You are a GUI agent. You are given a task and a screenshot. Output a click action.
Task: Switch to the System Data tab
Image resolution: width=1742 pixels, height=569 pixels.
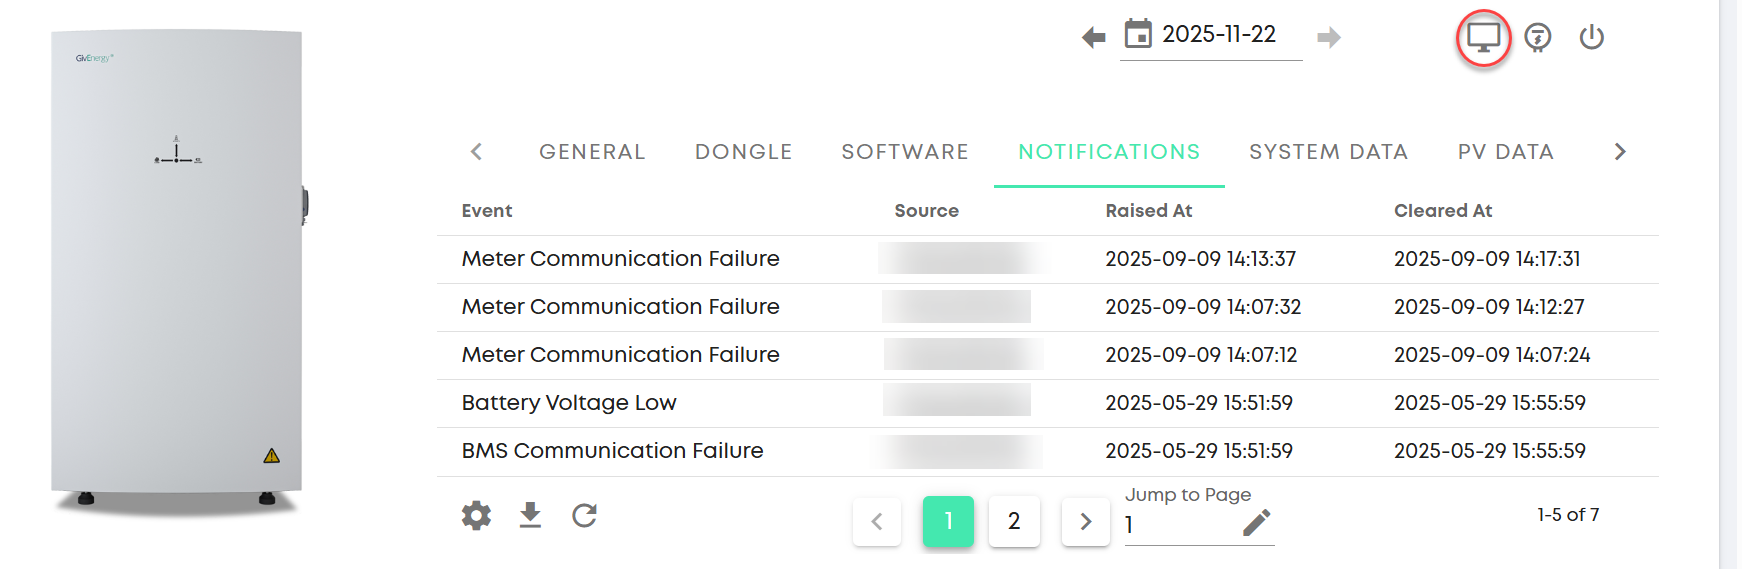(x=1328, y=152)
